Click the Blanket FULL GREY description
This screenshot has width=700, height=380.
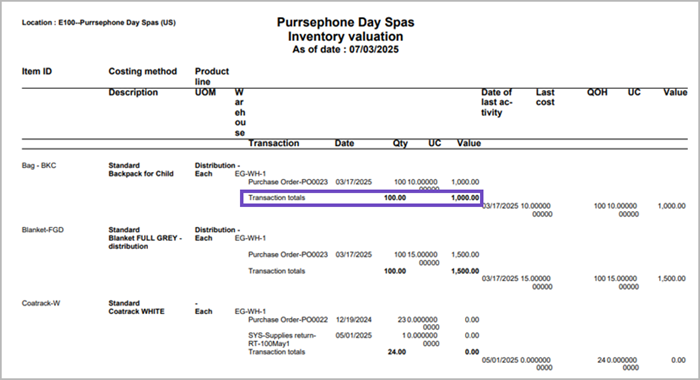145,242
